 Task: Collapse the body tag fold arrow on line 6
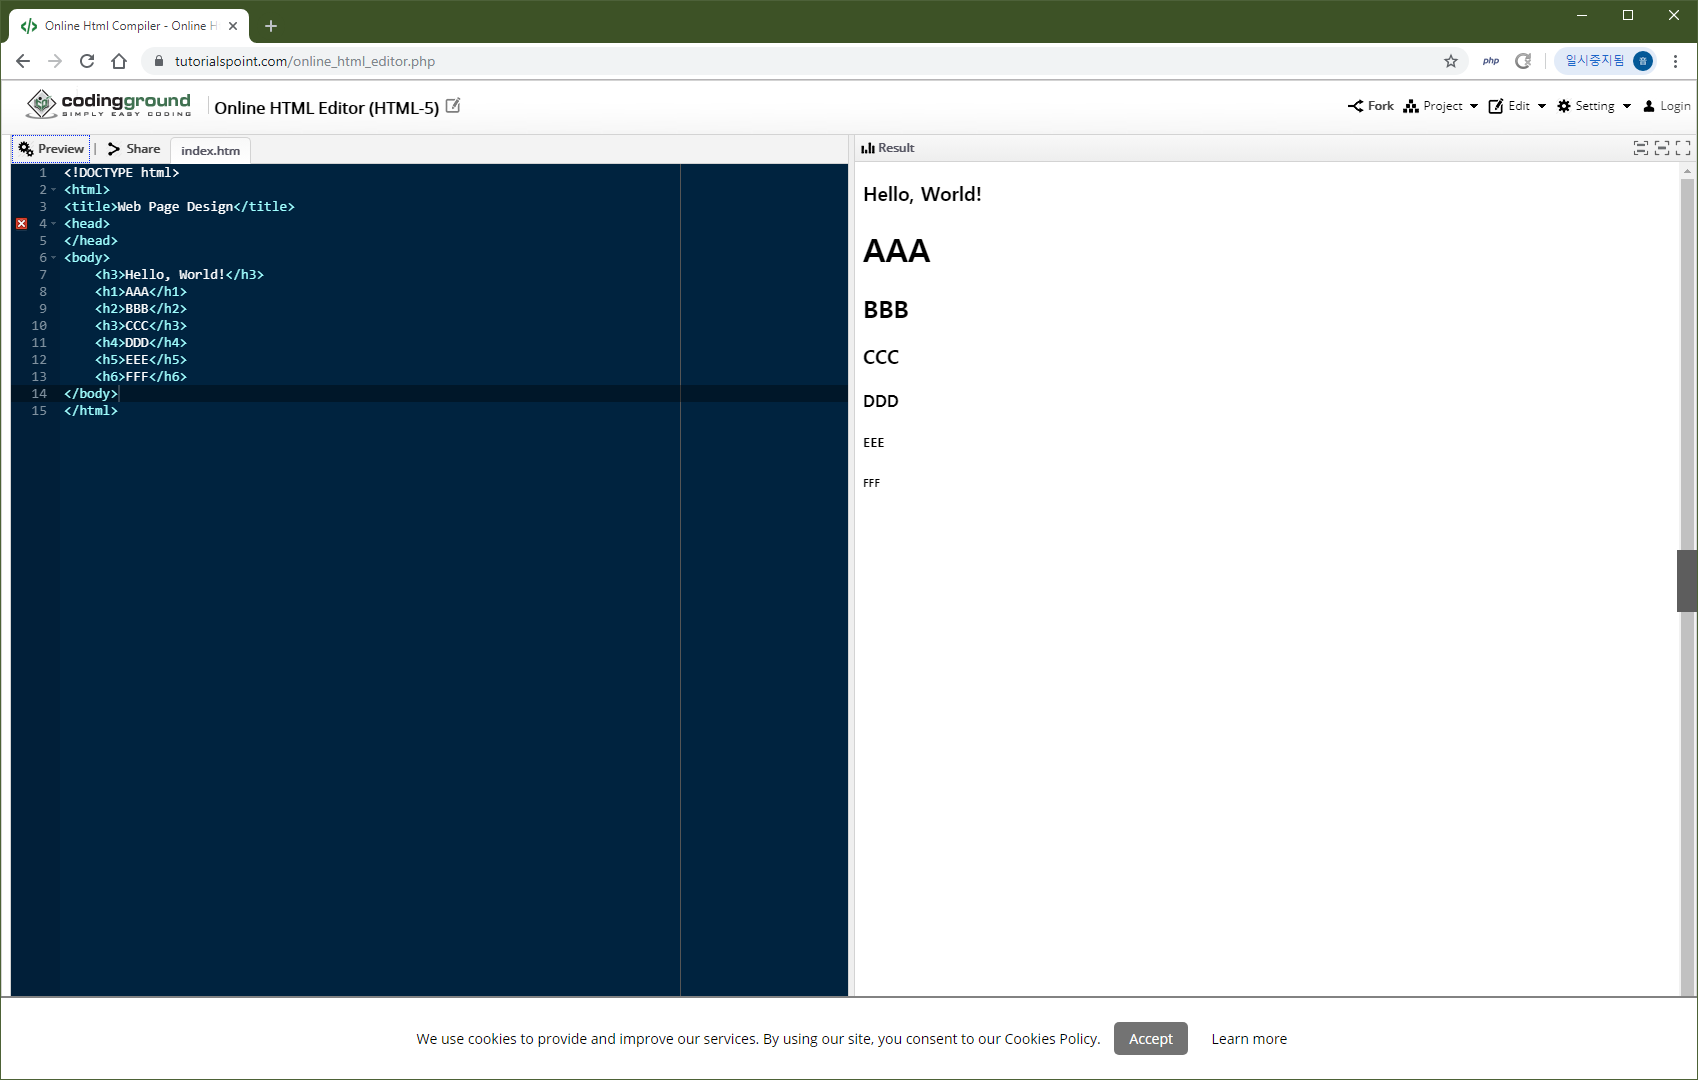click(x=54, y=258)
